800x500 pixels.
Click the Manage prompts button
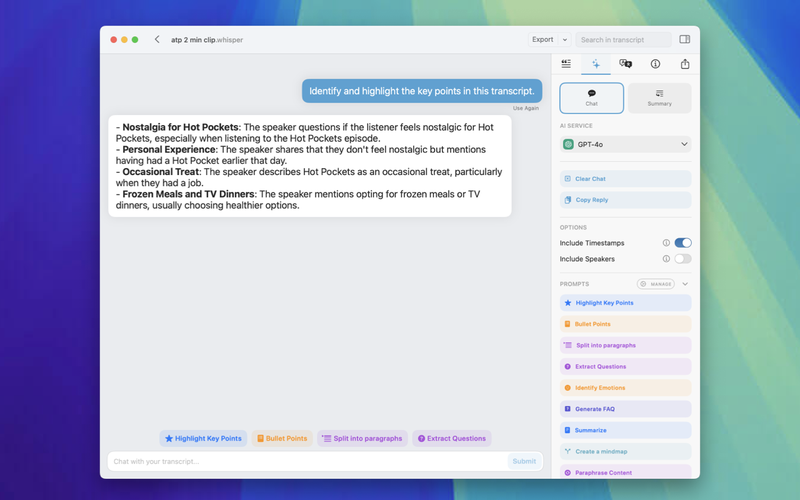coord(656,284)
